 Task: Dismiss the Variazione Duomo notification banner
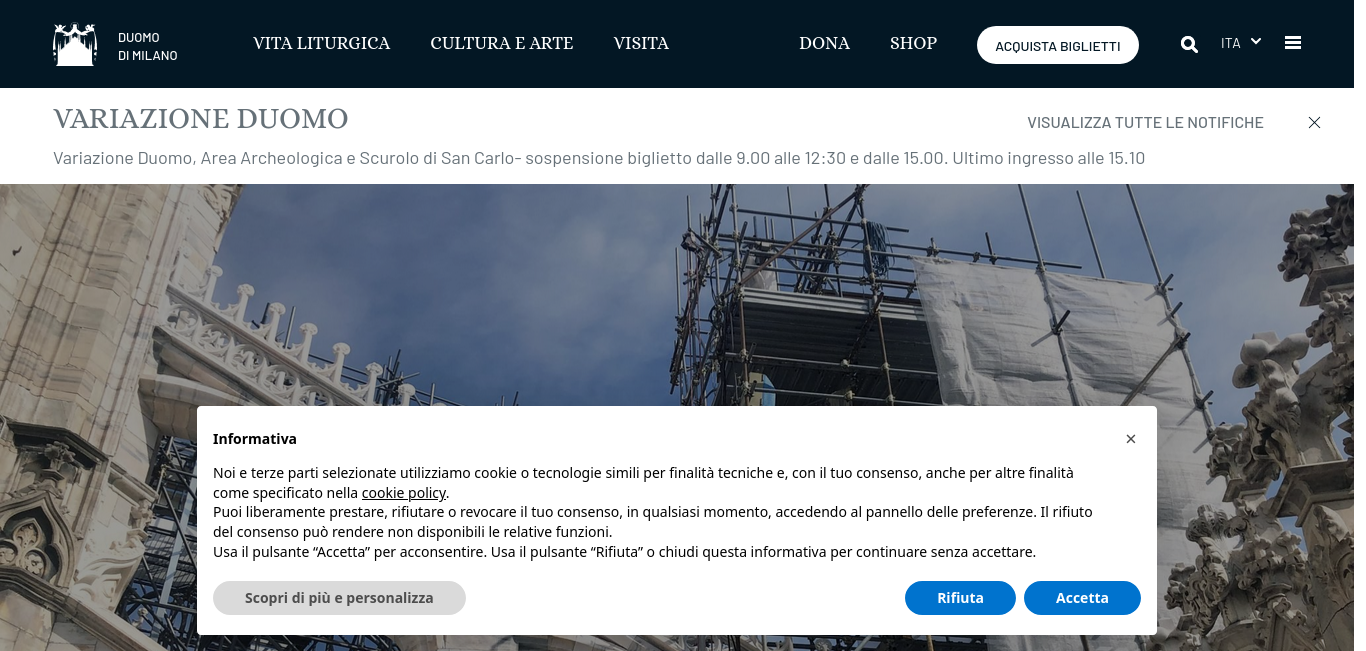(x=1314, y=122)
